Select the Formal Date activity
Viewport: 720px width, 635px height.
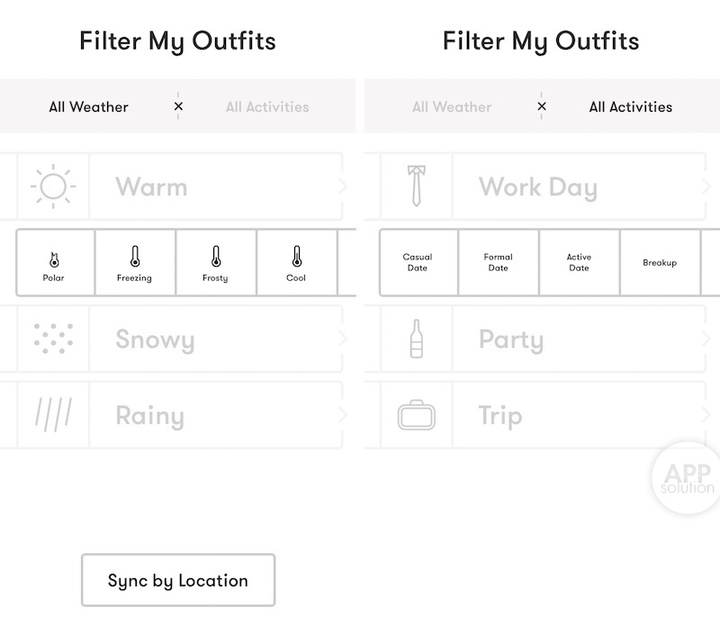pyautogui.click(x=498, y=263)
